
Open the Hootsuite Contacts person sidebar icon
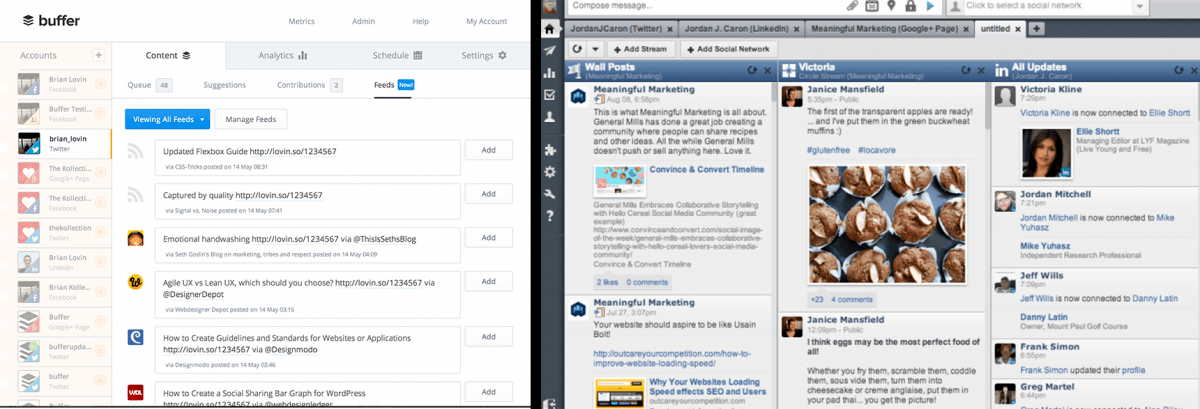tap(550, 117)
